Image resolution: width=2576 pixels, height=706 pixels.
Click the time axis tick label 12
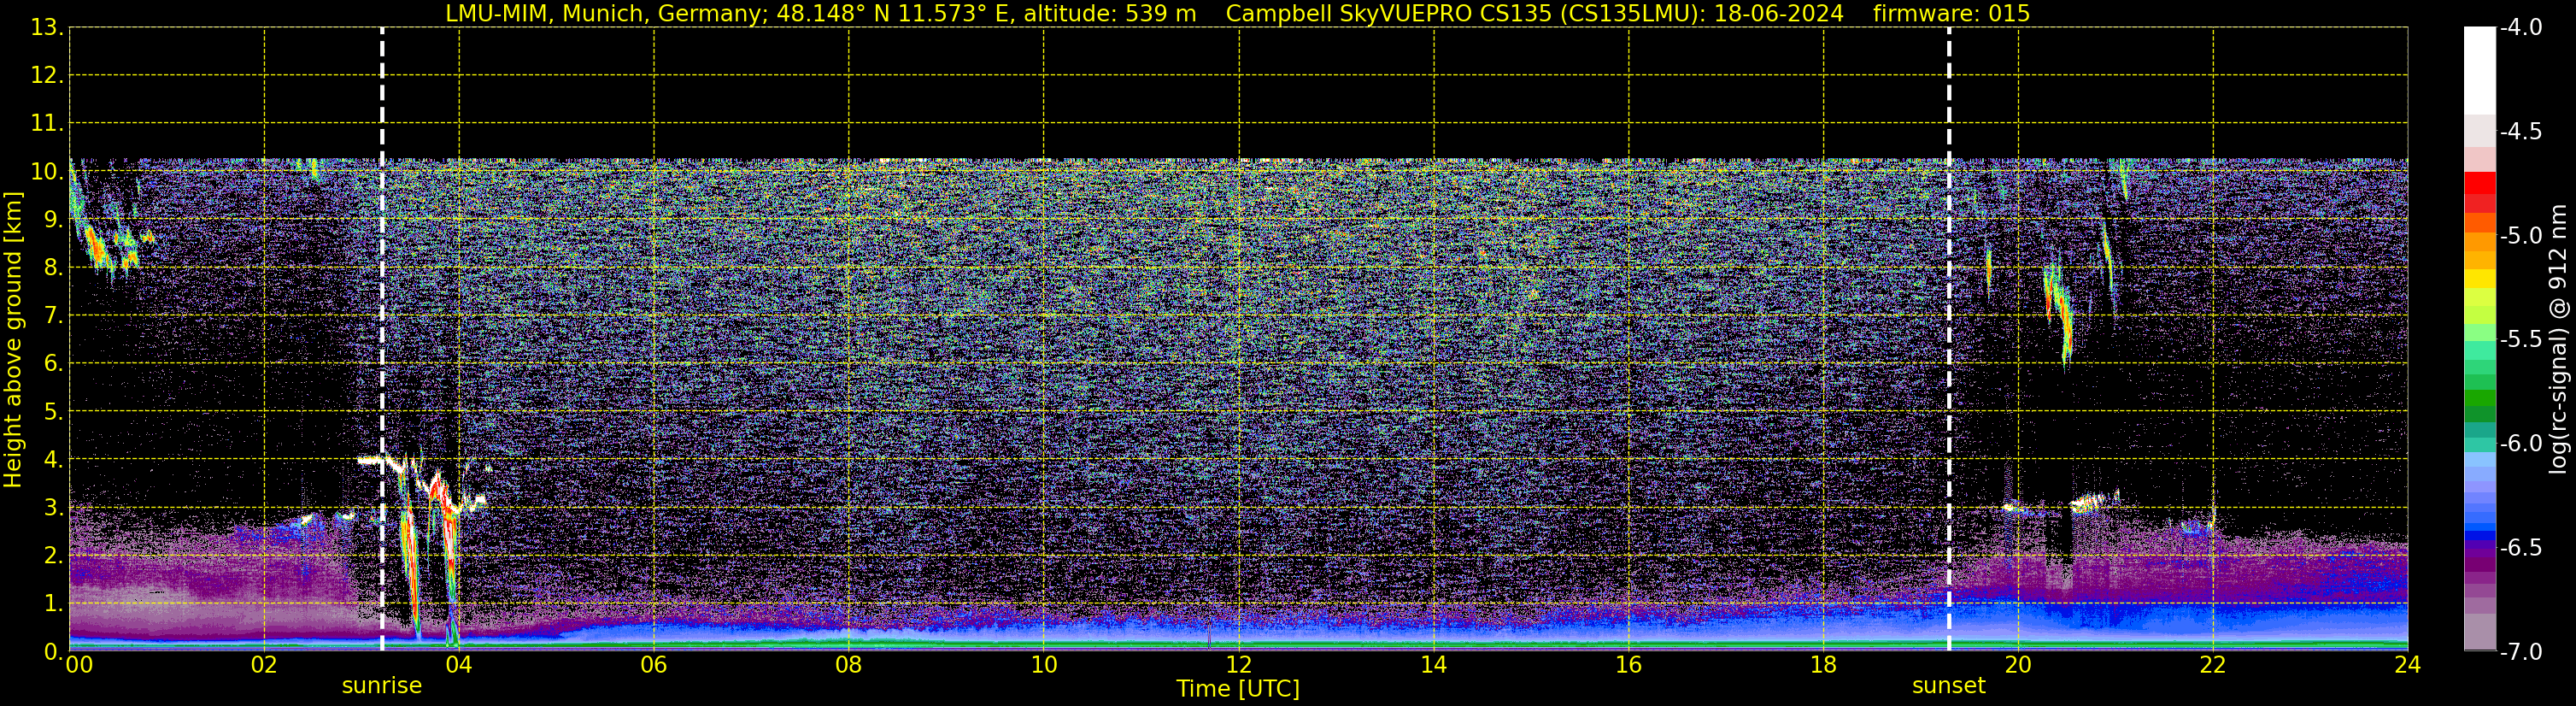(1239, 665)
